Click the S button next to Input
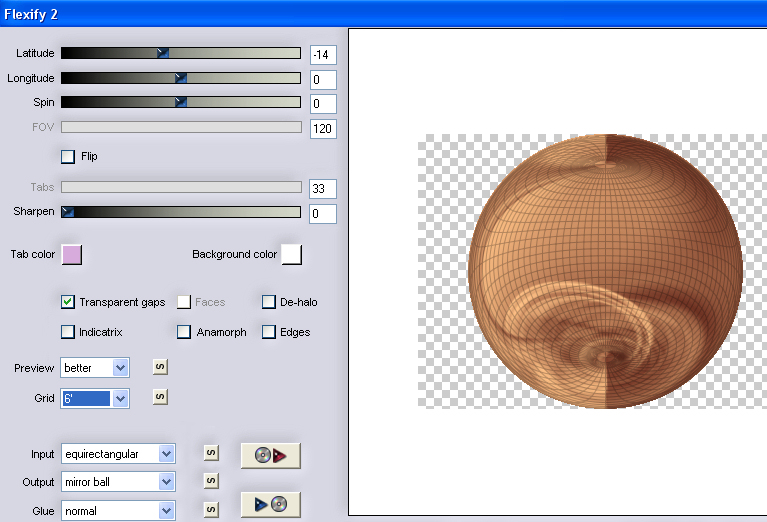Image resolution: width=767 pixels, height=522 pixels. [x=211, y=453]
